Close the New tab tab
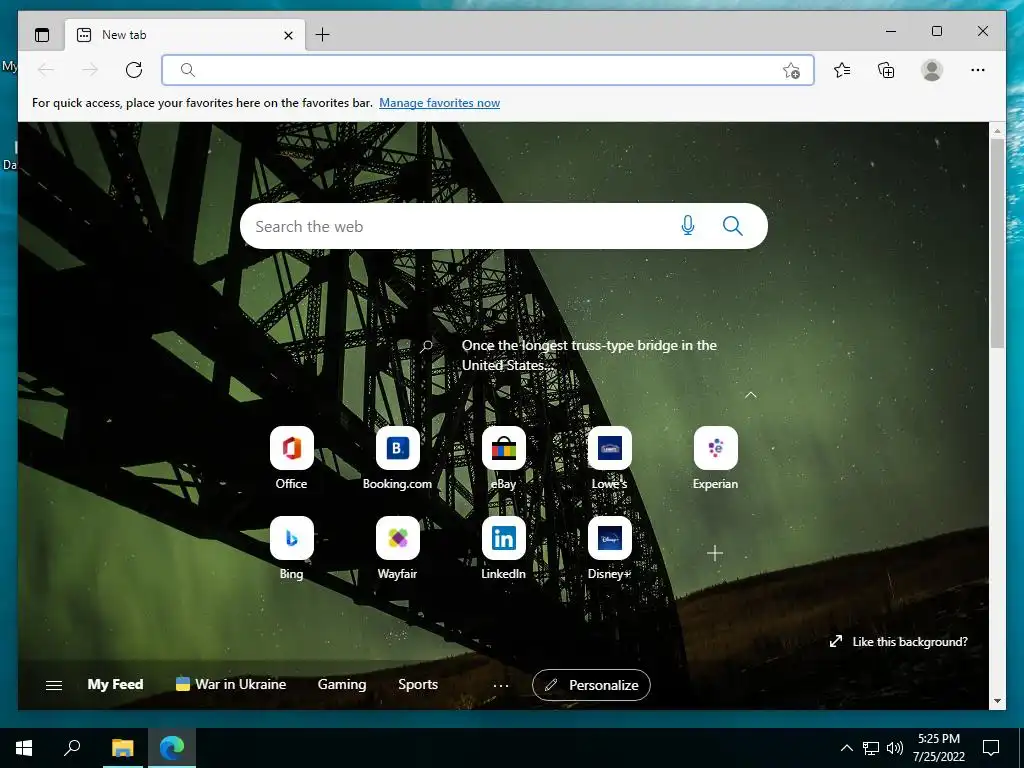Image resolution: width=1024 pixels, height=768 pixels. tap(288, 35)
